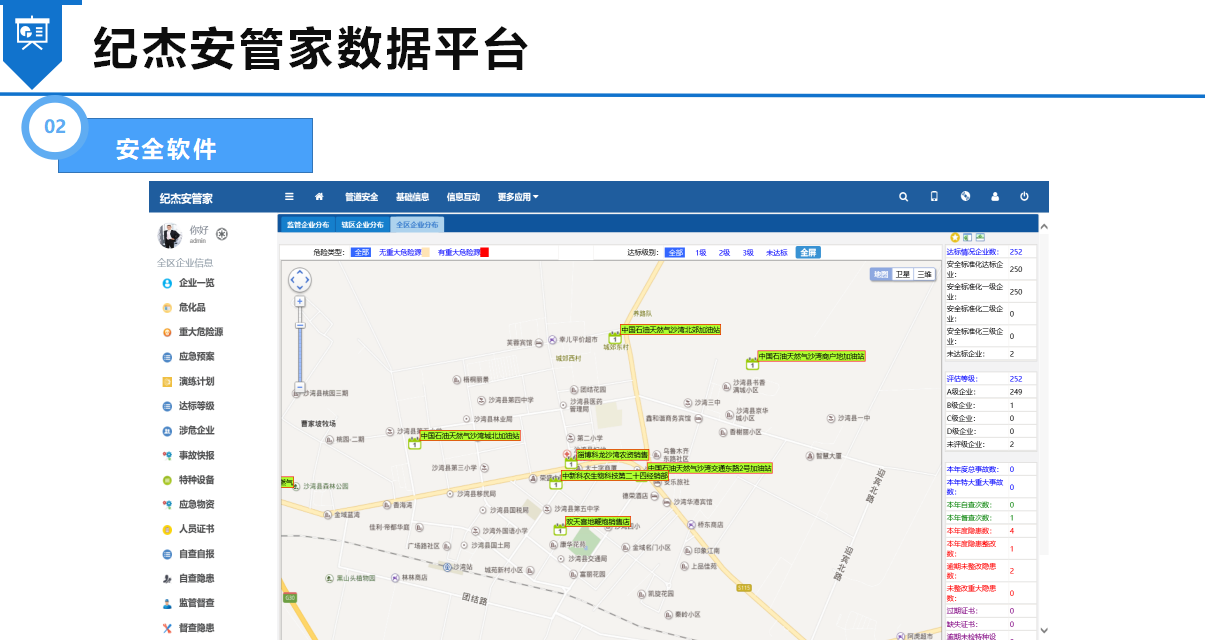The width and height of the screenshot is (1205, 644).
Task: Filter by 无重大危险源
Action: [399, 253]
